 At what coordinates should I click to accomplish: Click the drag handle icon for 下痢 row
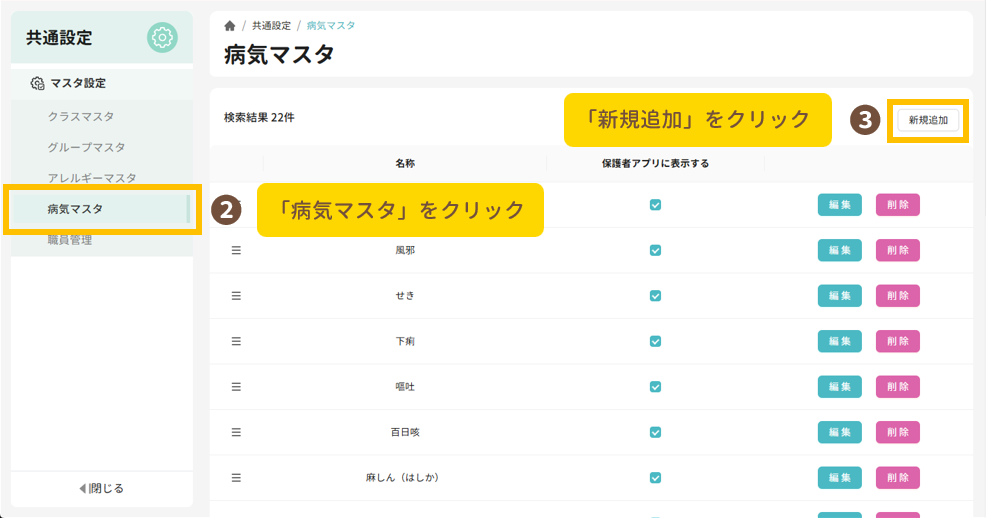[237, 341]
